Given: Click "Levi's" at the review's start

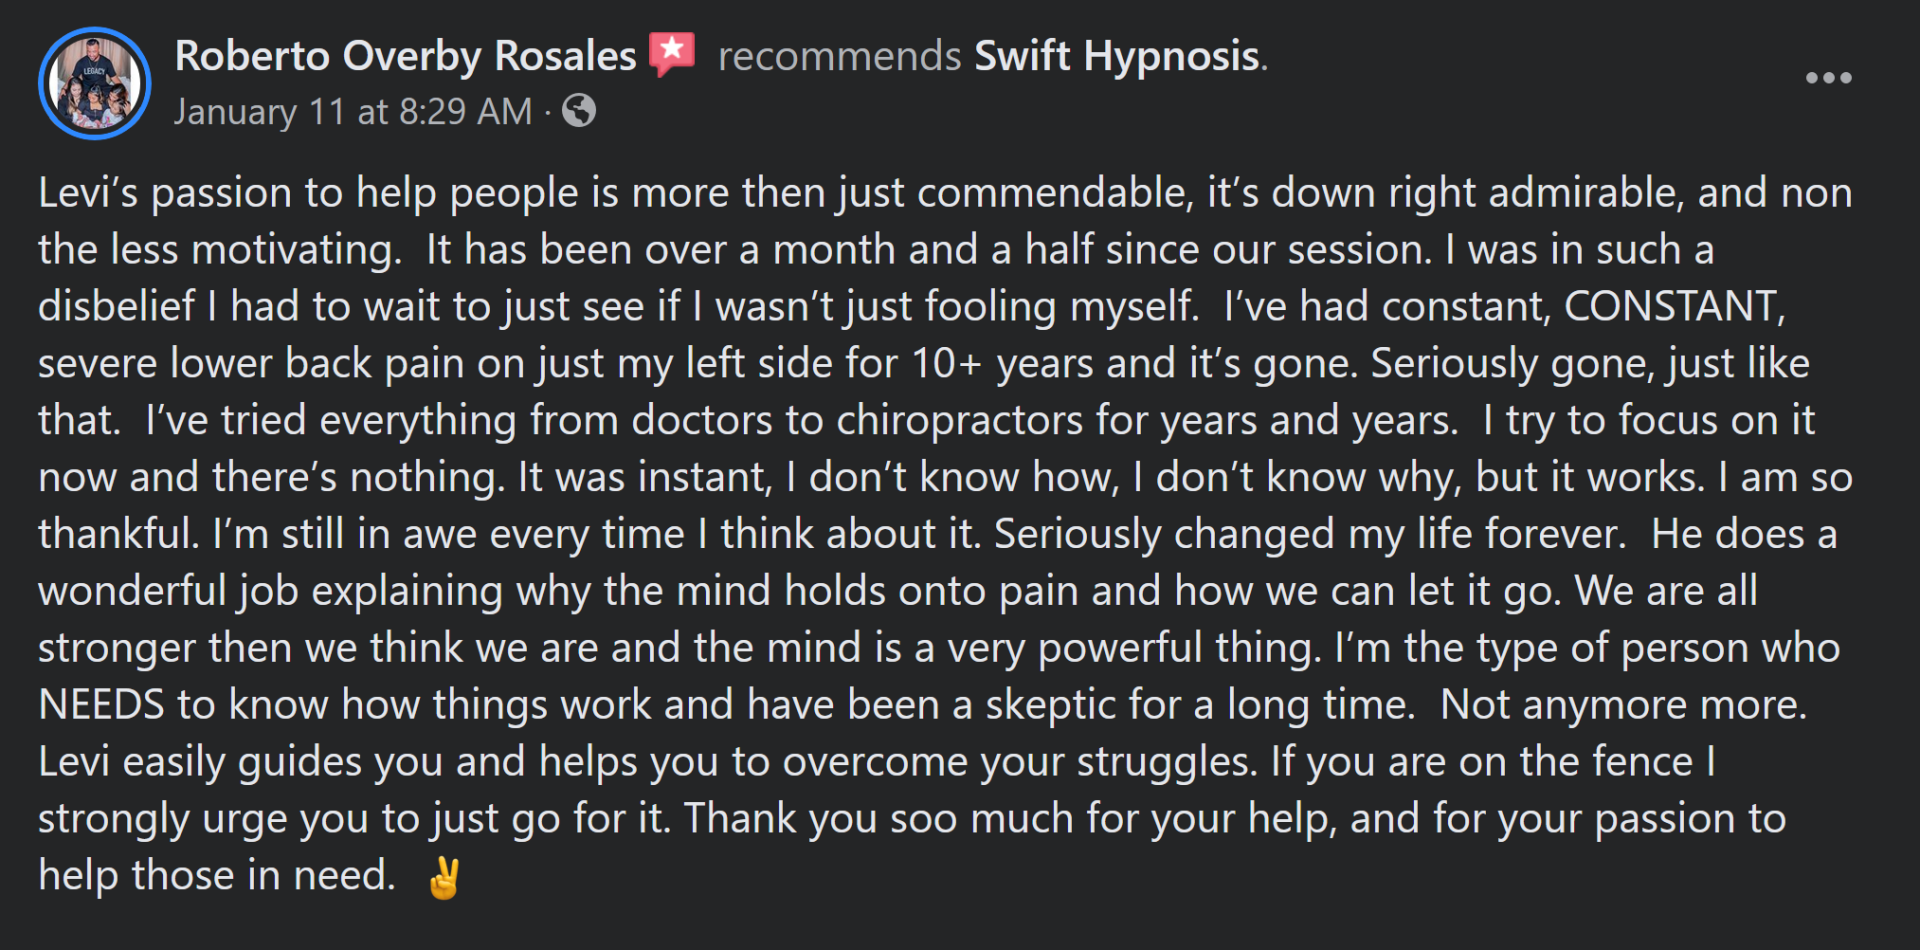Looking at the screenshot, I should click(x=88, y=193).
